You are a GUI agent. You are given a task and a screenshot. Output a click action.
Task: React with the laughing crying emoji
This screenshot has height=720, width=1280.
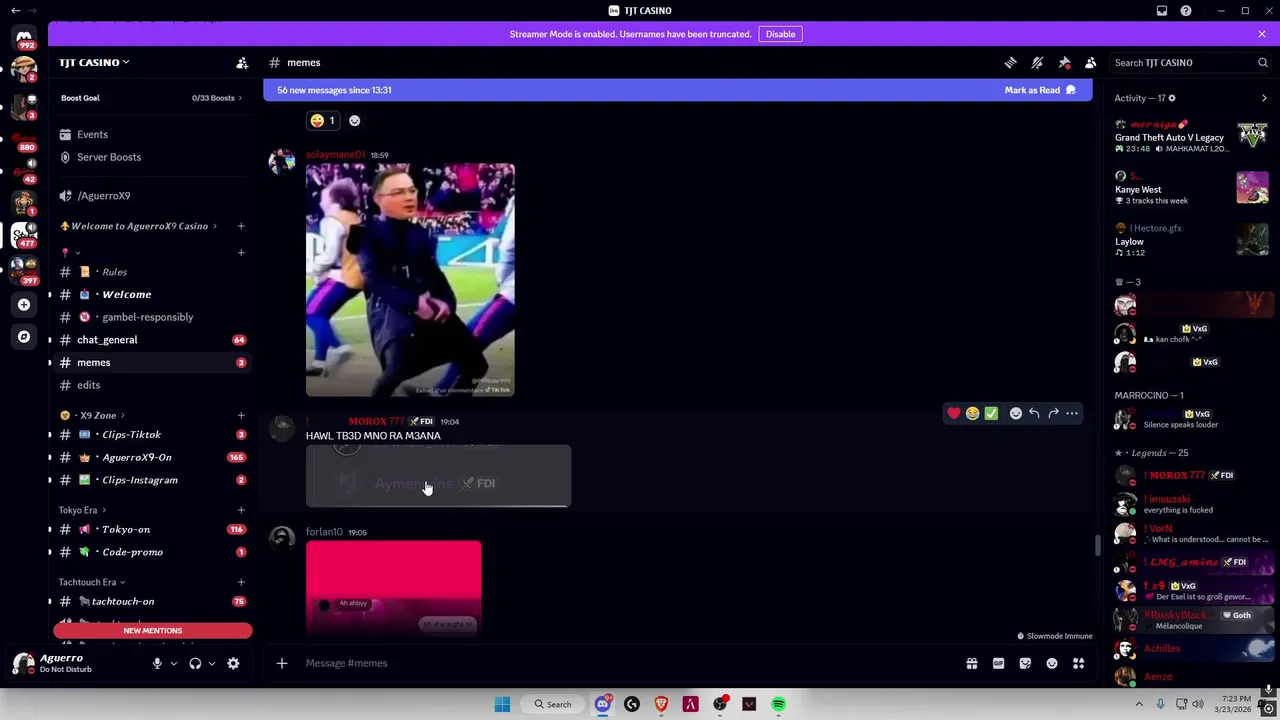pyautogui.click(x=972, y=413)
